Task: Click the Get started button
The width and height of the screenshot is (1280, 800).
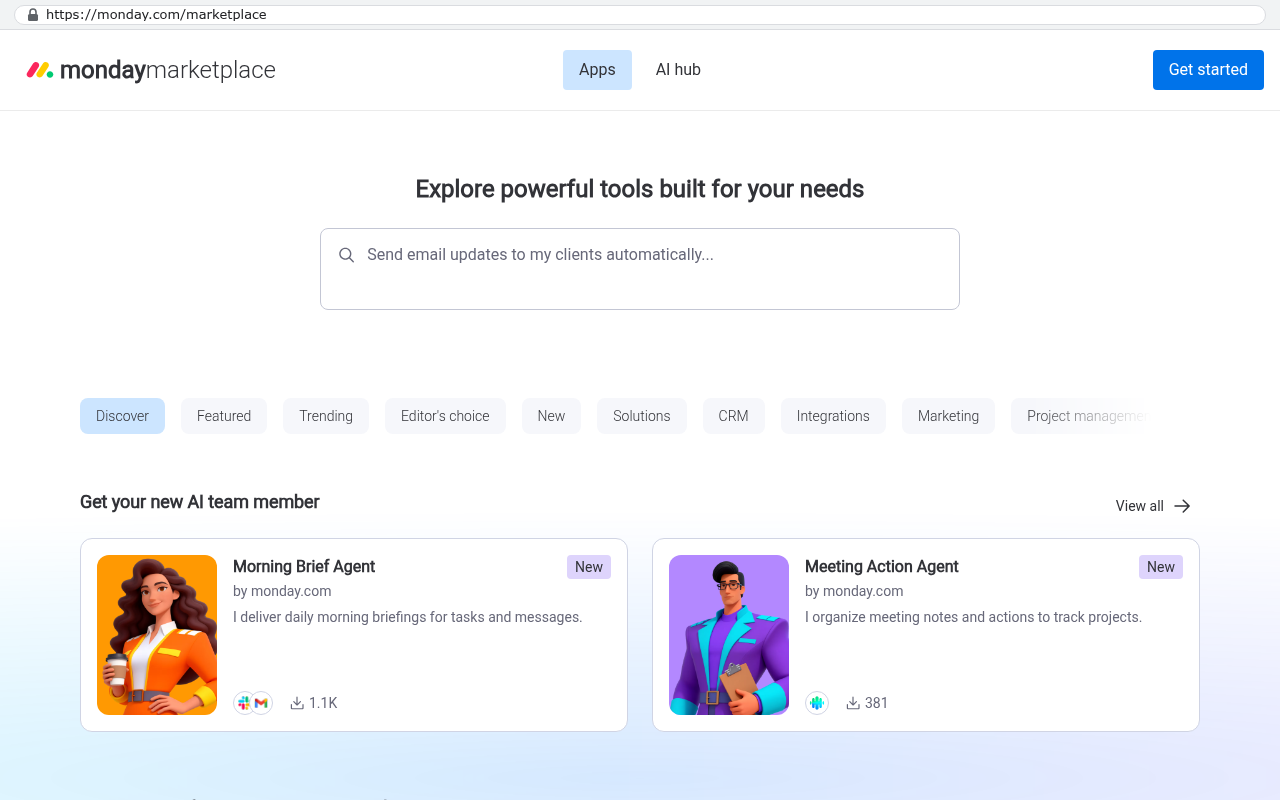Action: point(1208,70)
